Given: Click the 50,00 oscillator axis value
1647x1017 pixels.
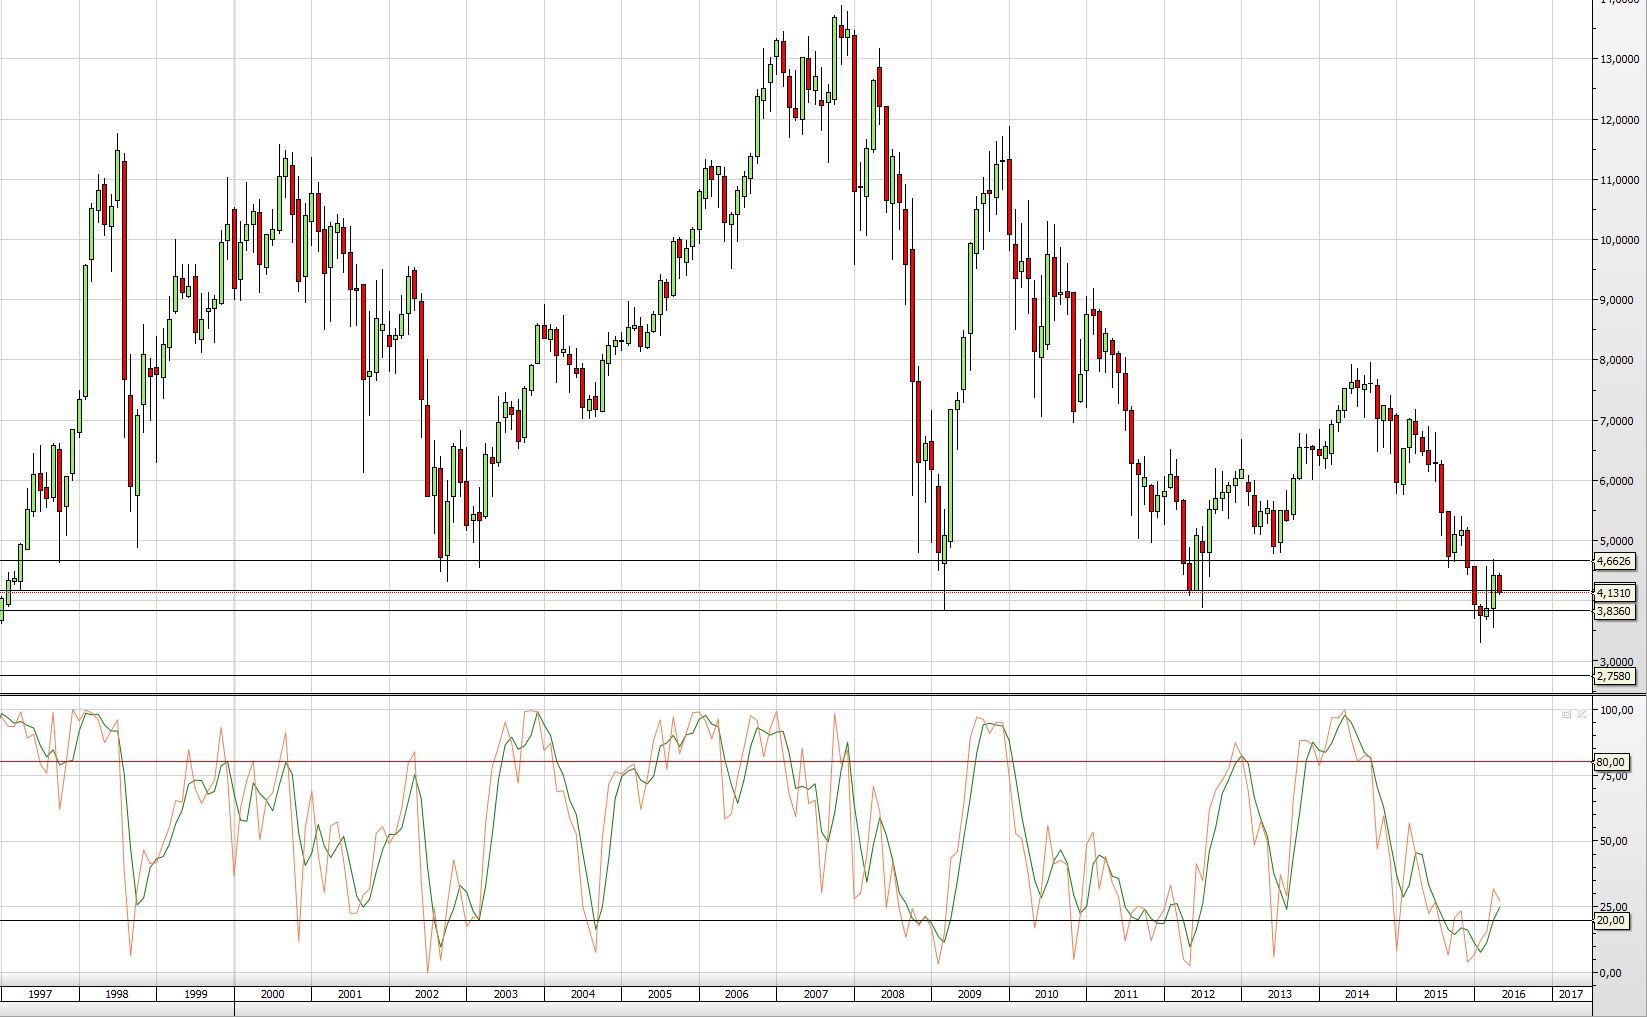Looking at the screenshot, I should pos(1614,841).
